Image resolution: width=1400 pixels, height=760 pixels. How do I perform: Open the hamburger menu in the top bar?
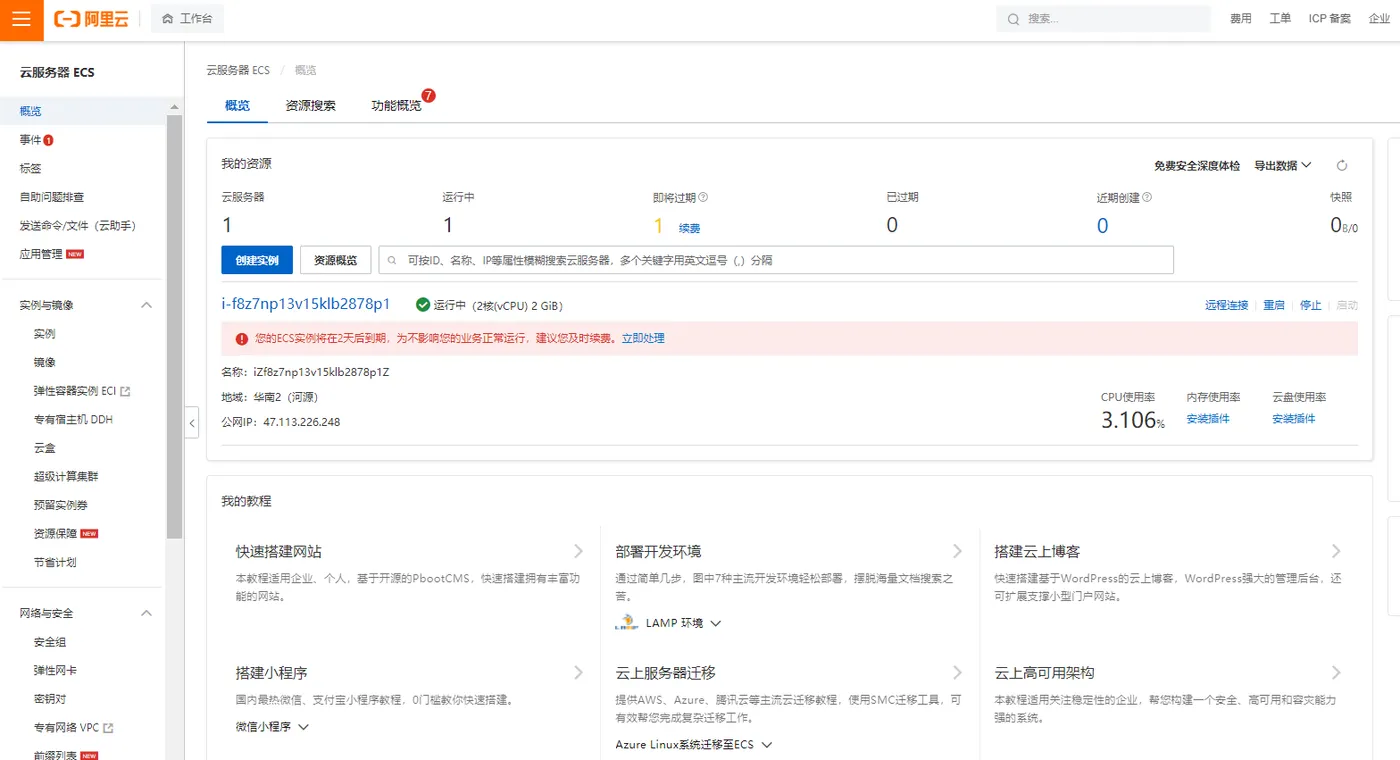pos(21,19)
